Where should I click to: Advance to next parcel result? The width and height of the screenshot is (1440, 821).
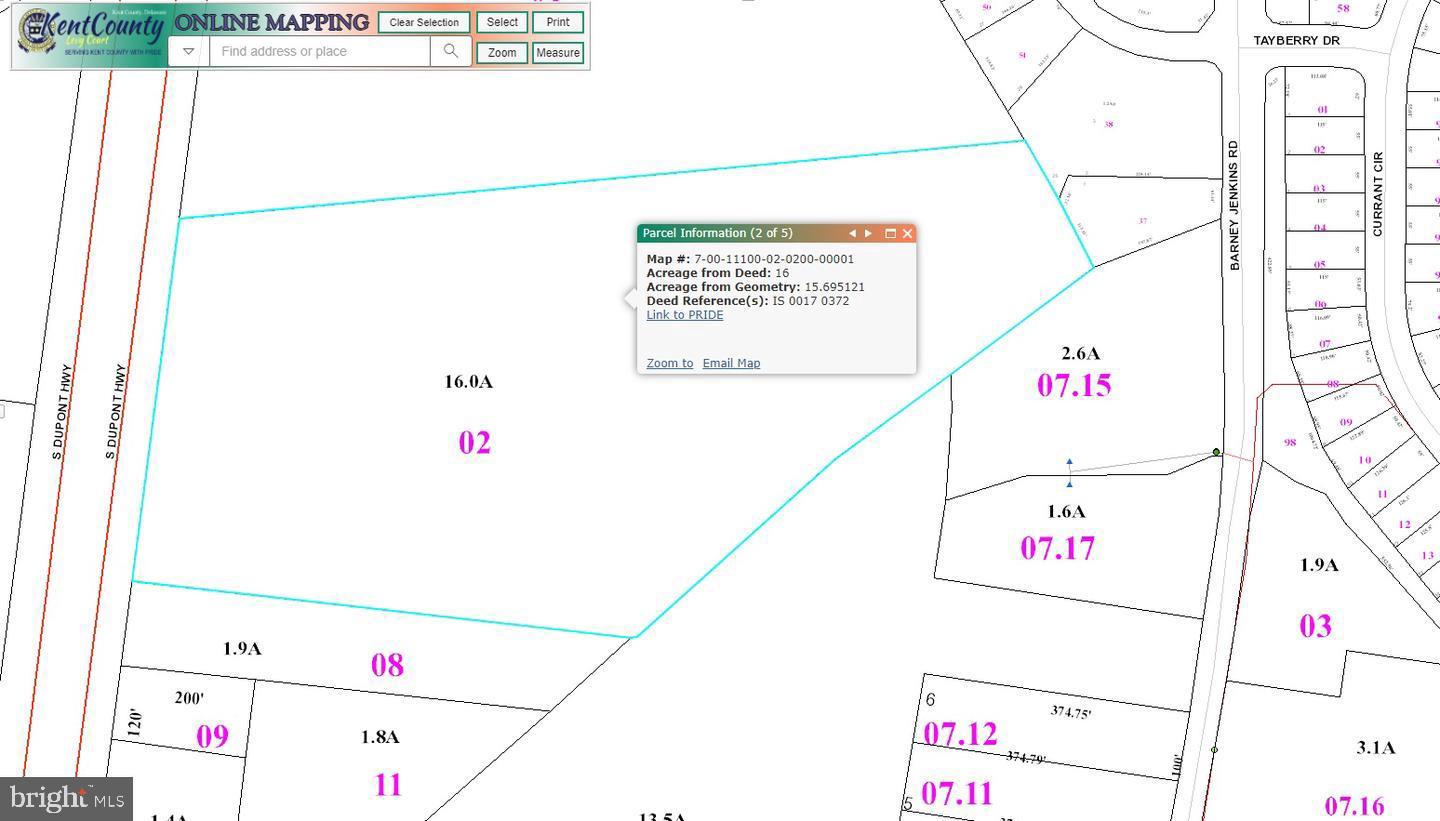click(x=869, y=233)
